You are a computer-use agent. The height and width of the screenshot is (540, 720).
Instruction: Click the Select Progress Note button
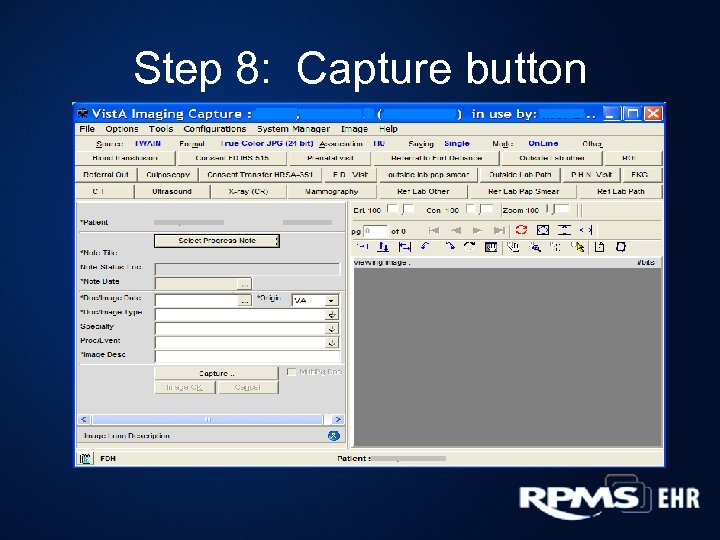(217, 241)
